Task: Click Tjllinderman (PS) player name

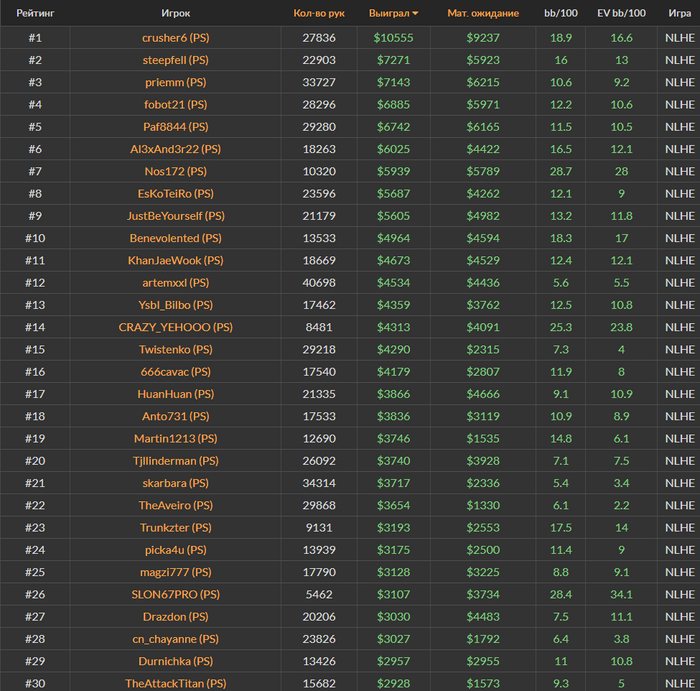Action: tap(175, 461)
